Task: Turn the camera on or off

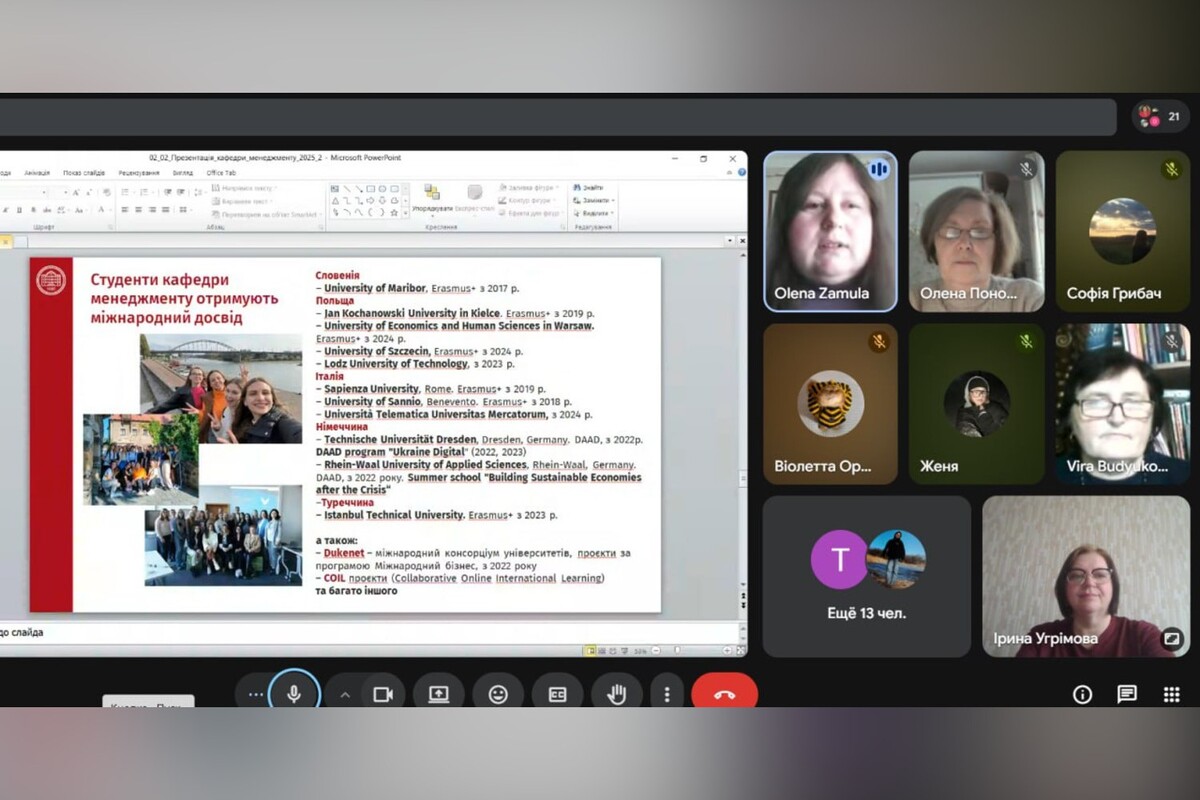Action: pos(382,694)
